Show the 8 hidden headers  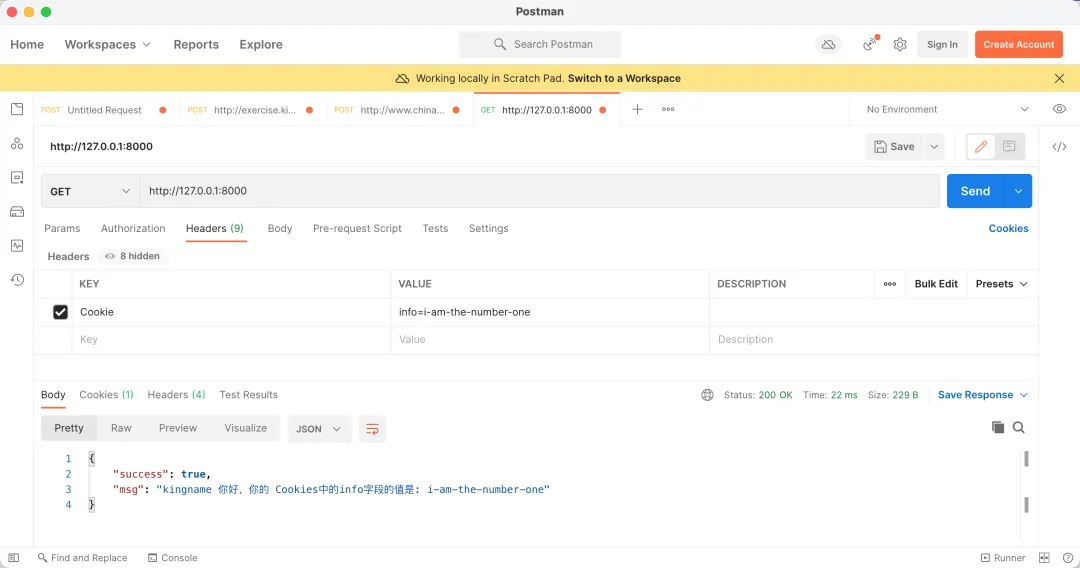[132, 256]
